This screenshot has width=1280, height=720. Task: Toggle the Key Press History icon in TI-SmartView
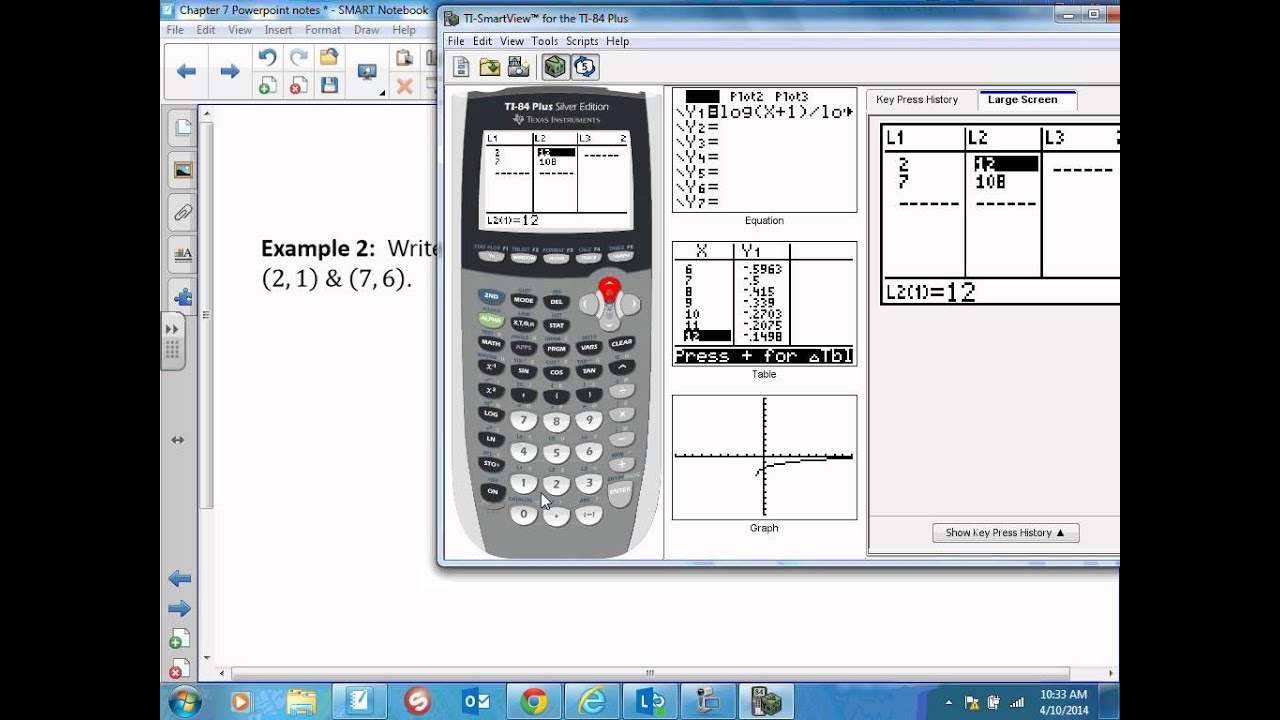(585, 67)
